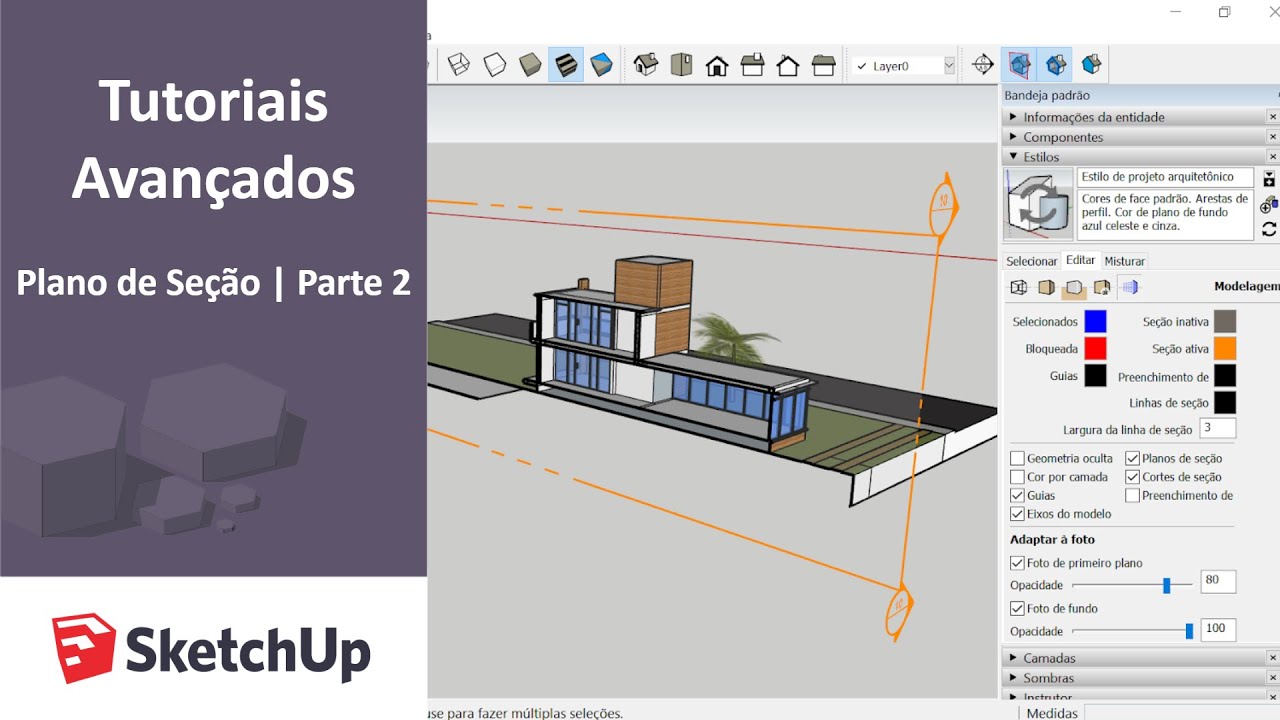The width and height of the screenshot is (1280, 720).
Task: Toggle the Geometria oculta checkbox
Action: click(x=1017, y=459)
